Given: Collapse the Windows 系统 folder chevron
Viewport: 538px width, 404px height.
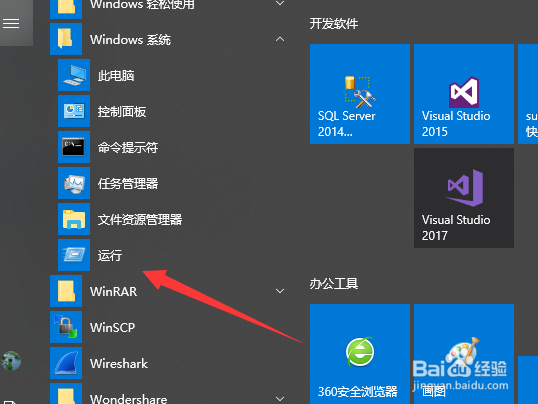Looking at the screenshot, I should 280,39.
